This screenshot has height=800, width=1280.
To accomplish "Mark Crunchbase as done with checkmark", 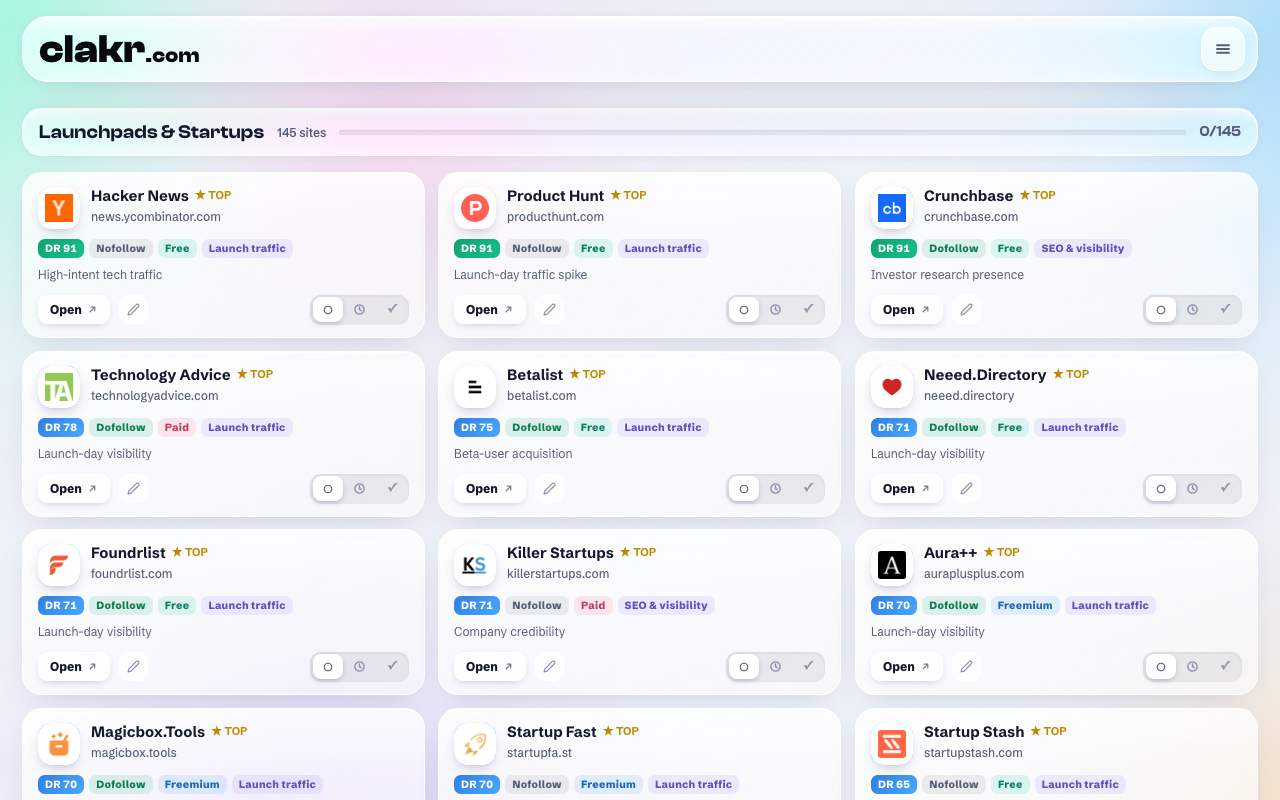I will [x=1225, y=310].
